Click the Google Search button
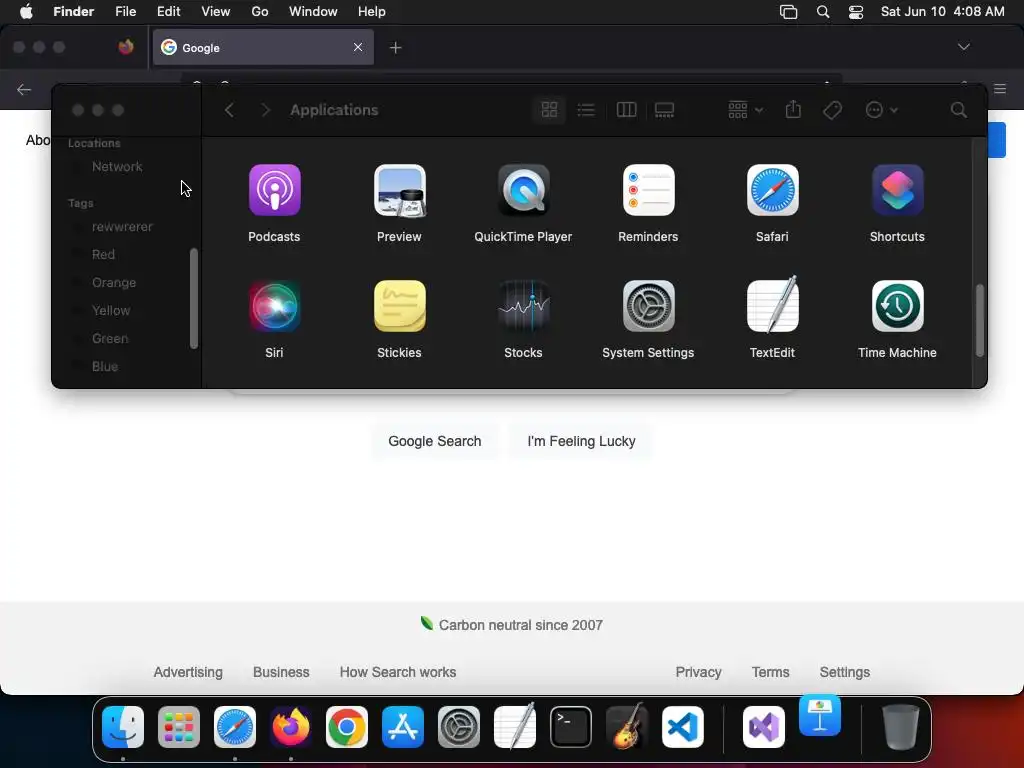Image resolution: width=1024 pixels, height=768 pixels. point(435,441)
